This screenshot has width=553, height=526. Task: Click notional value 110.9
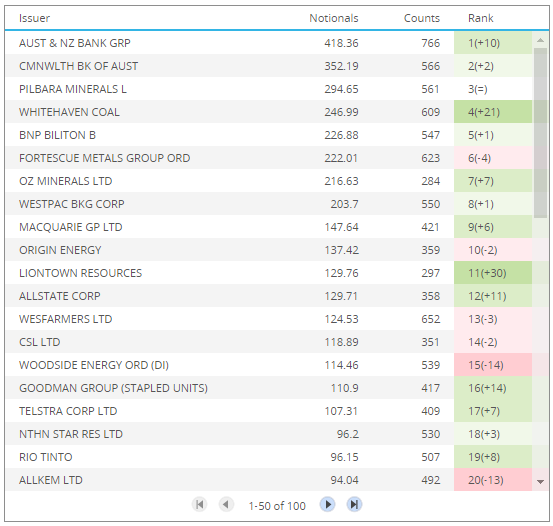344,388
